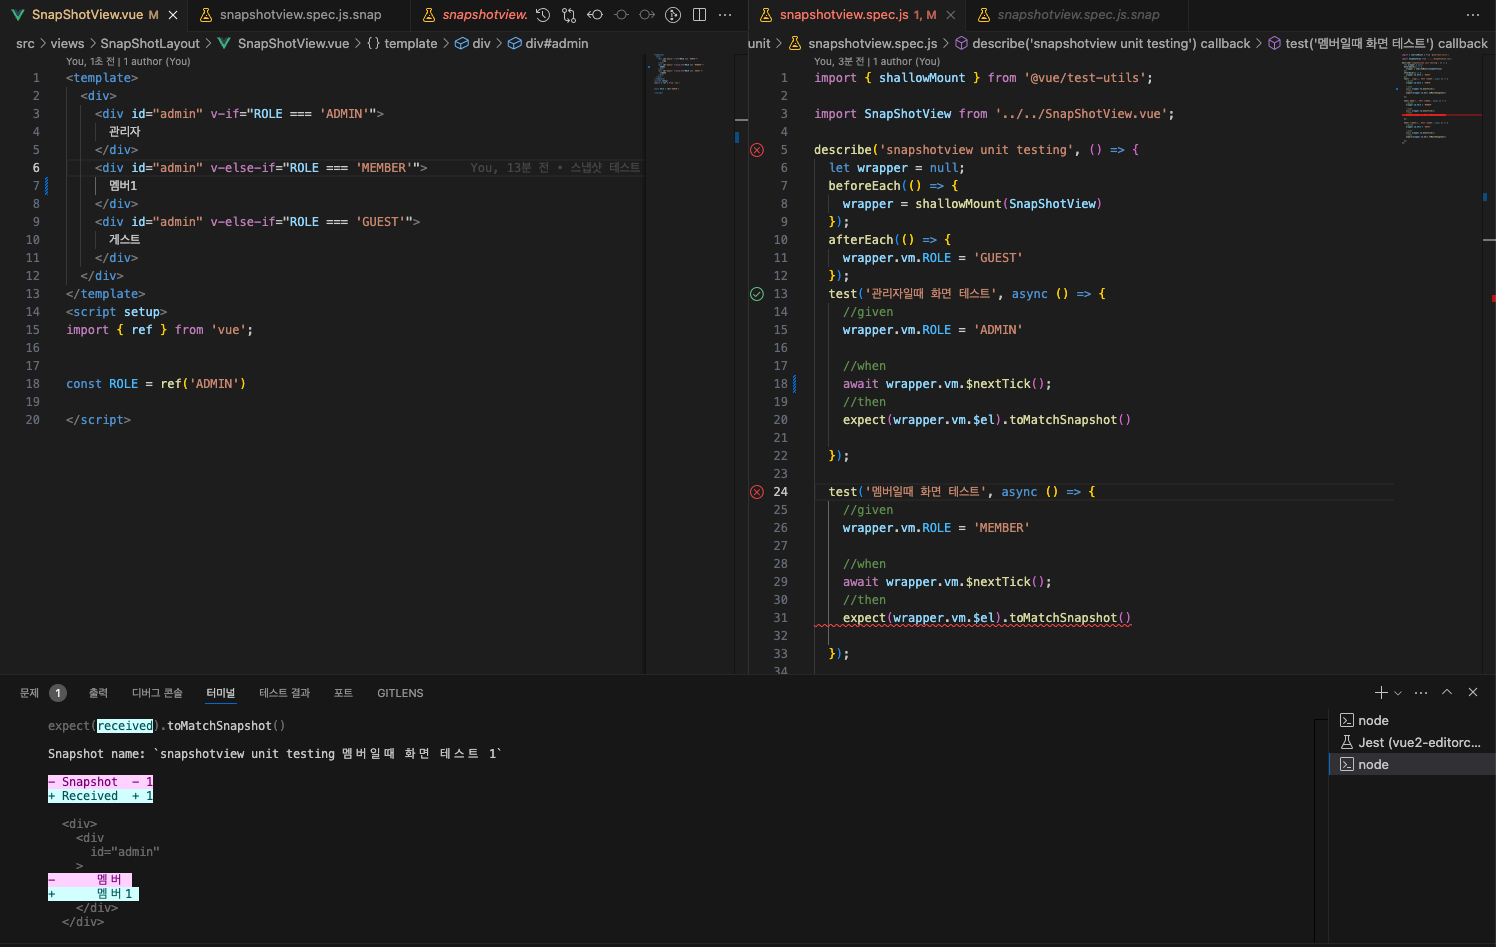Screen dimensions: 1496x947
Task: Click the left editor minimap
Action: (x=689, y=75)
